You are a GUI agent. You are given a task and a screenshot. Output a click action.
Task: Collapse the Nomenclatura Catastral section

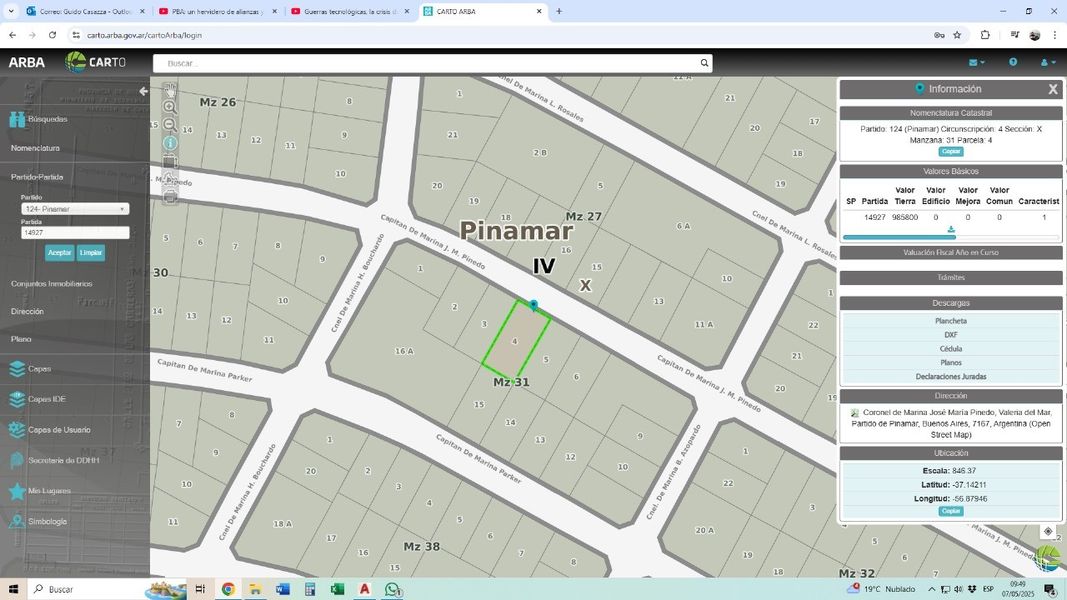[951, 113]
